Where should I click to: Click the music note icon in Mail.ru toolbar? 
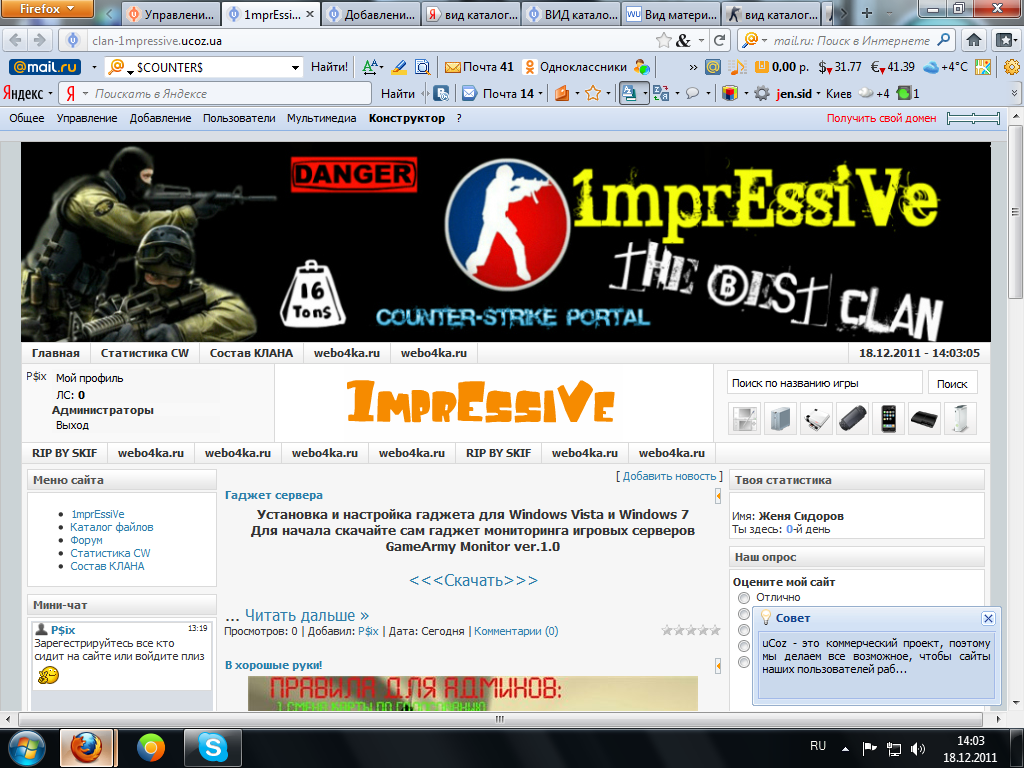coord(737,67)
